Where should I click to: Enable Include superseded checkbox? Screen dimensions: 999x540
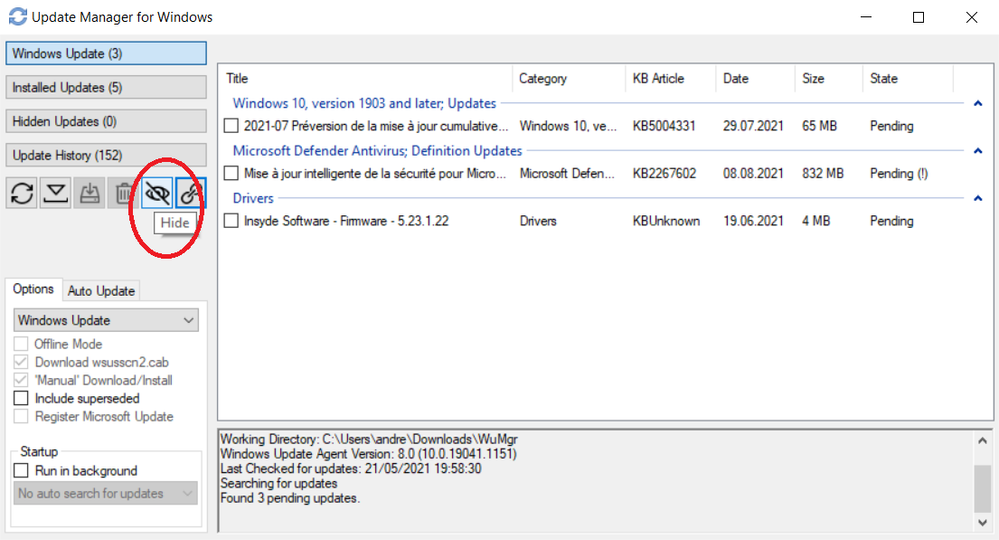click(x=21, y=399)
